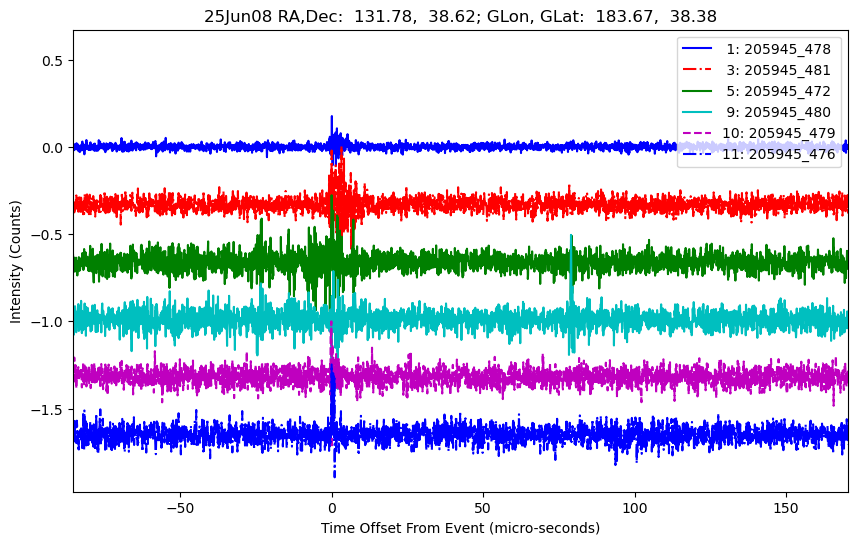Click the y-axis tick label −1.5
The width and height of the screenshot is (858, 545).
click(x=48, y=409)
